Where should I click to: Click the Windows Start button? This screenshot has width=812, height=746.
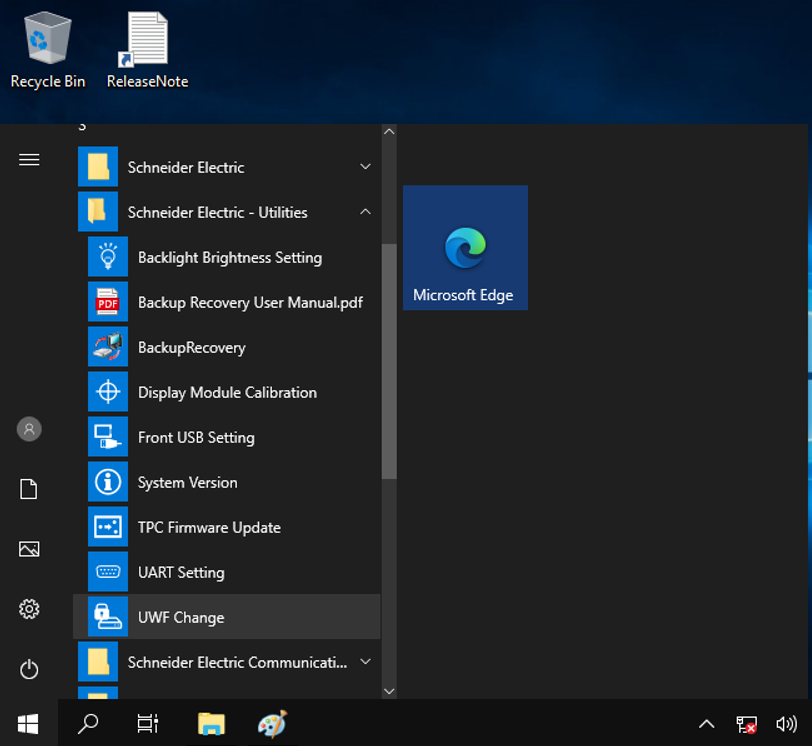pyautogui.click(x=28, y=724)
